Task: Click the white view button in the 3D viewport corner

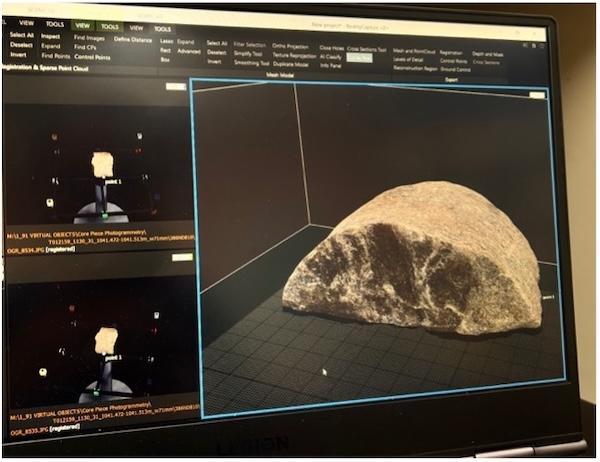Action: (537, 95)
